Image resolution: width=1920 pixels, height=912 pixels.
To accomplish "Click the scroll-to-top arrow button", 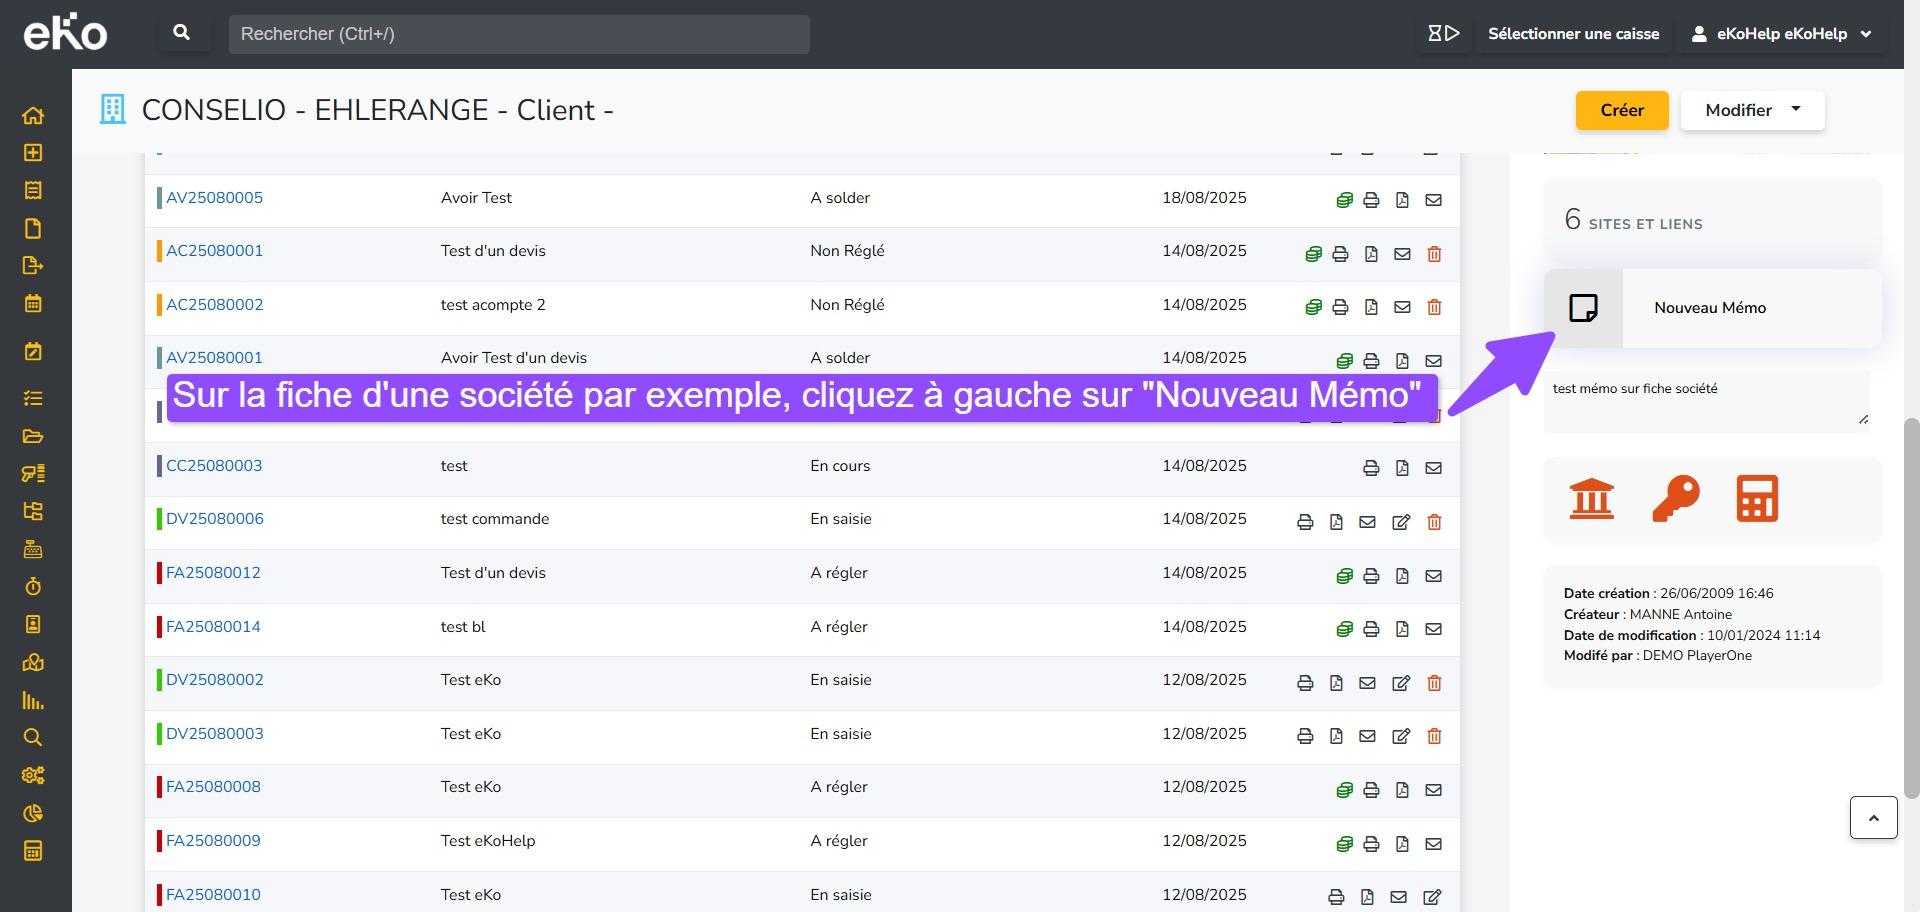I will [x=1873, y=818].
